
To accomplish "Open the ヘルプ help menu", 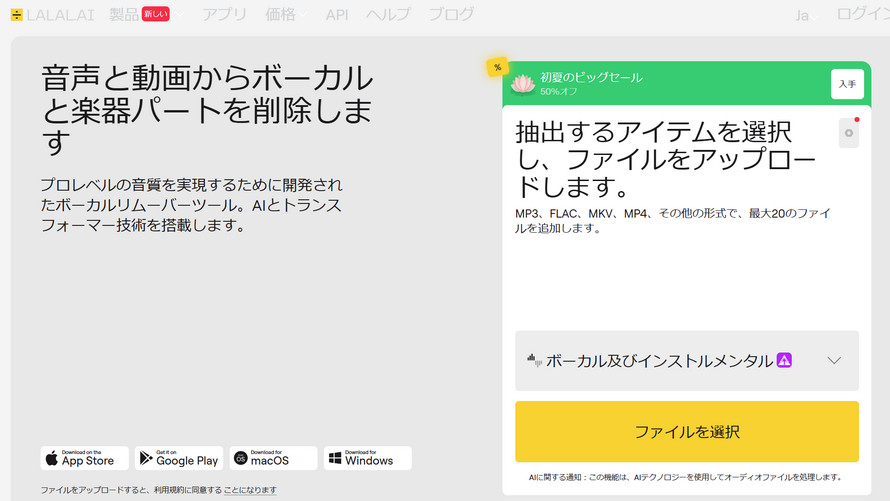I will coord(388,14).
